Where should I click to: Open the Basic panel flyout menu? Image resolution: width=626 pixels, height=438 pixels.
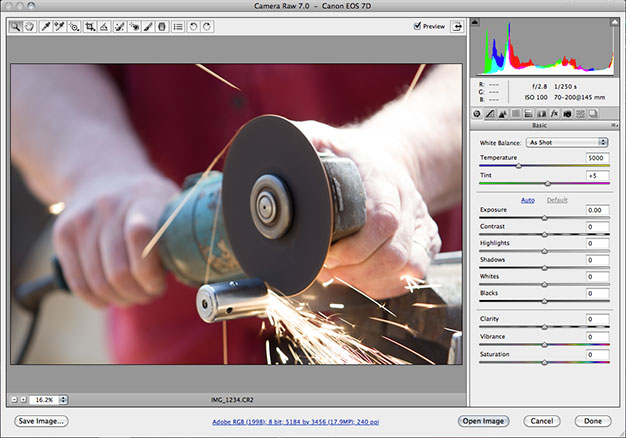coord(614,125)
